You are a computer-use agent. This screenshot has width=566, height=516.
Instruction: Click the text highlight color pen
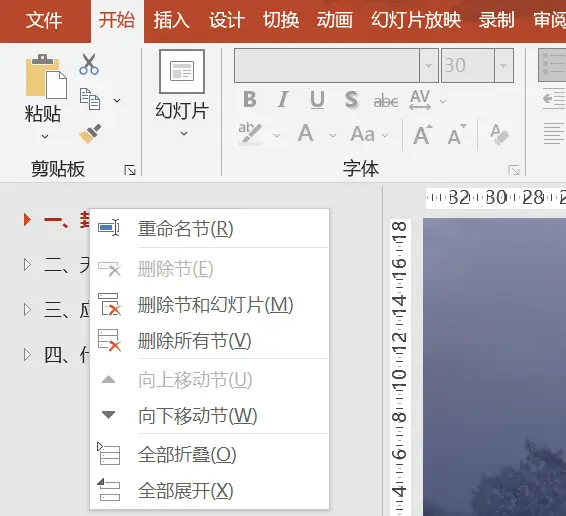[x=250, y=134]
